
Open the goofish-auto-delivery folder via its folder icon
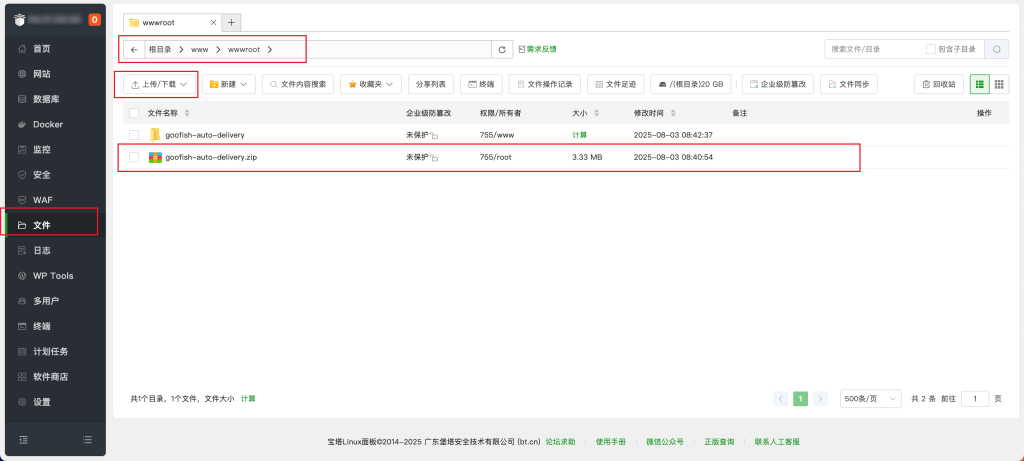(x=155, y=134)
